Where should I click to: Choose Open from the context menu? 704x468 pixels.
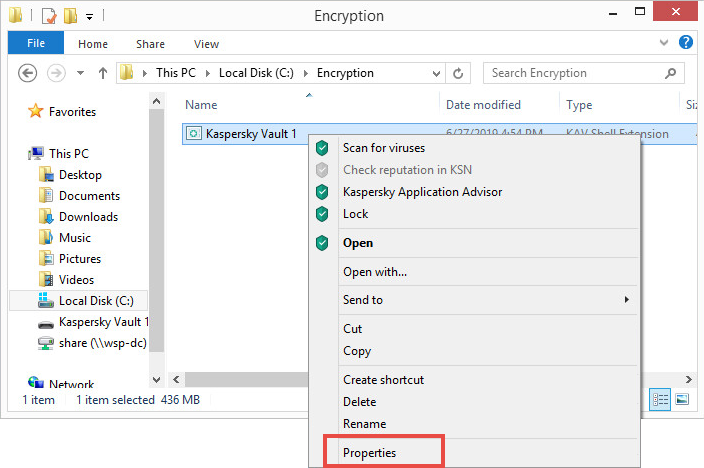[474, 243]
